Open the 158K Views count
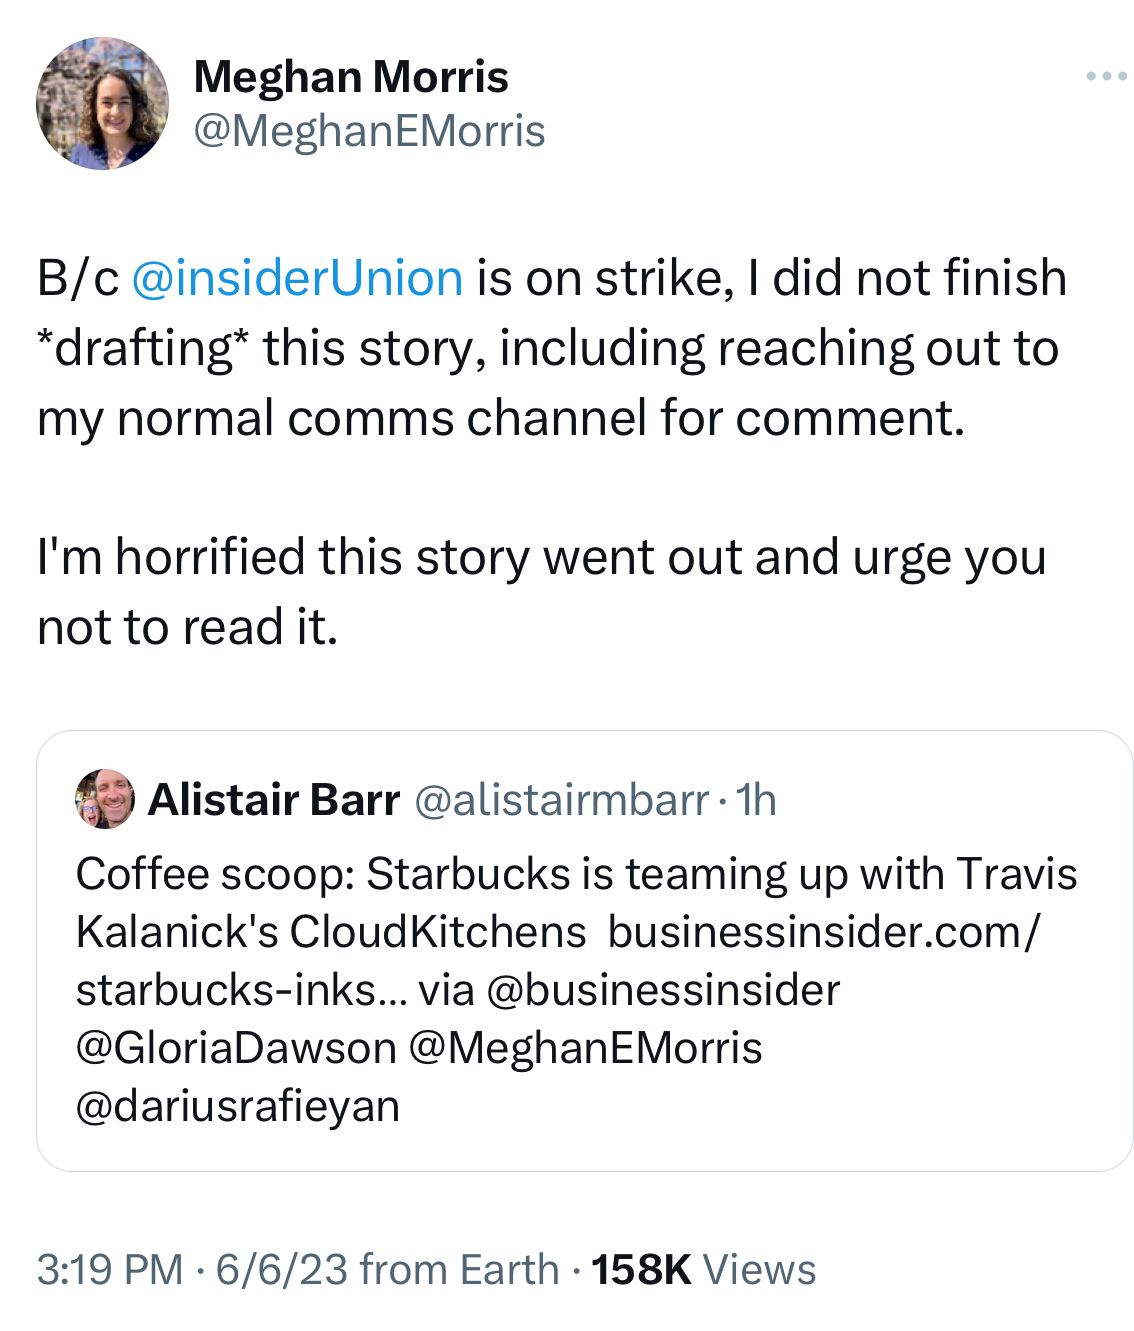Screen dimensions: 1134x1331 704,1270
